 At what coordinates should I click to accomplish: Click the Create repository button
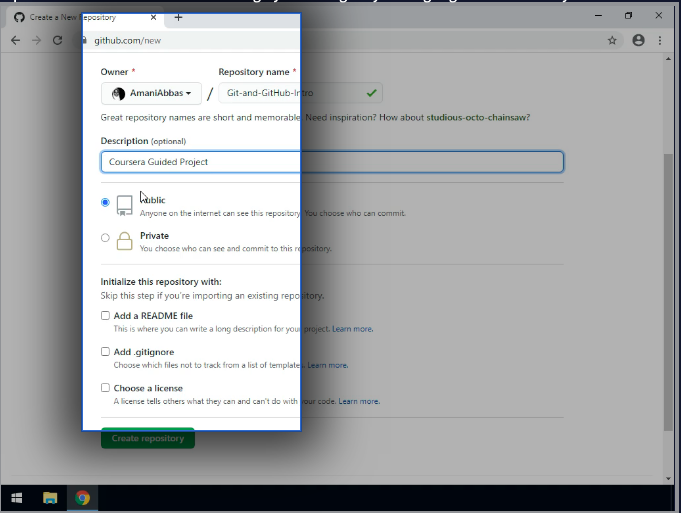pos(148,438)
